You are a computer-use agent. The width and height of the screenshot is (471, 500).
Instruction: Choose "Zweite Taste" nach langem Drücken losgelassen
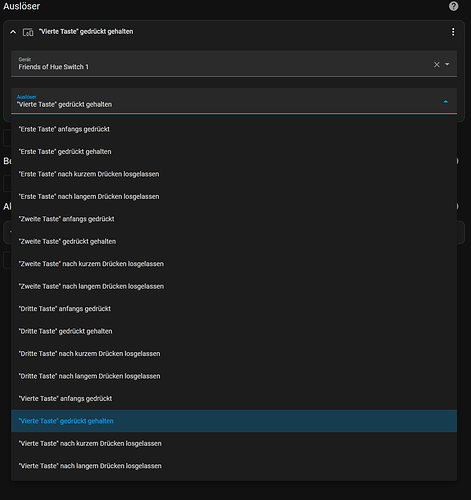[x=234, y=286]
